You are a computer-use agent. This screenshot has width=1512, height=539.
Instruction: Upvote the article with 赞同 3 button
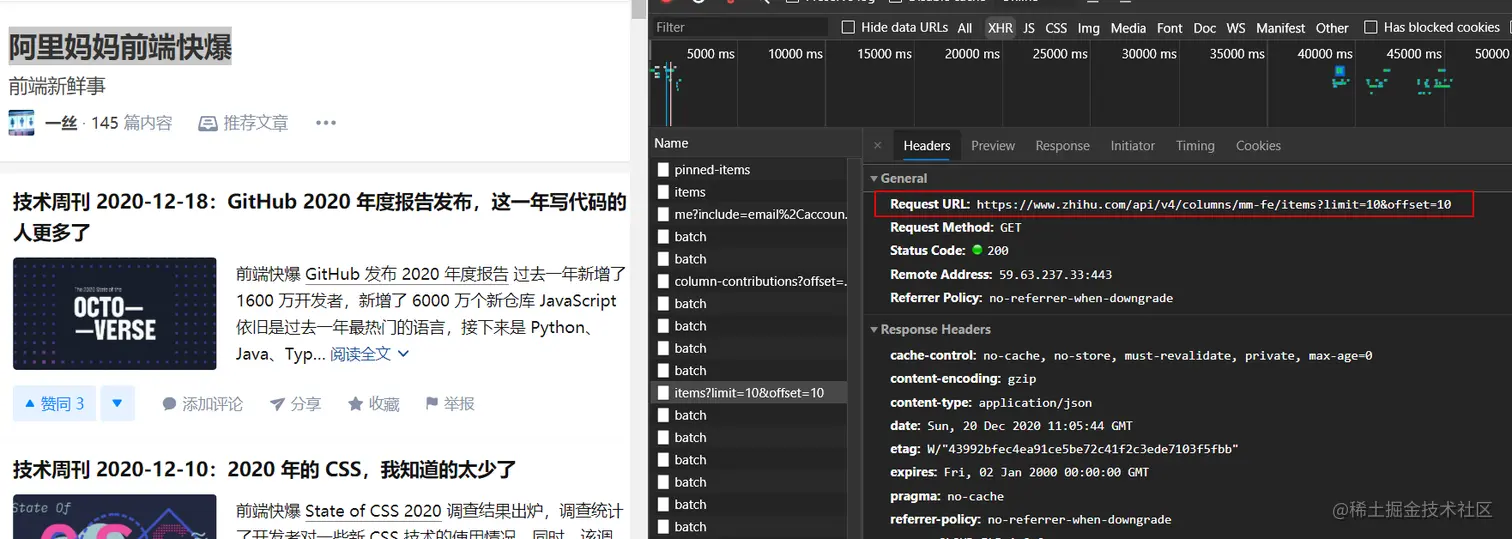pos(55,403)
